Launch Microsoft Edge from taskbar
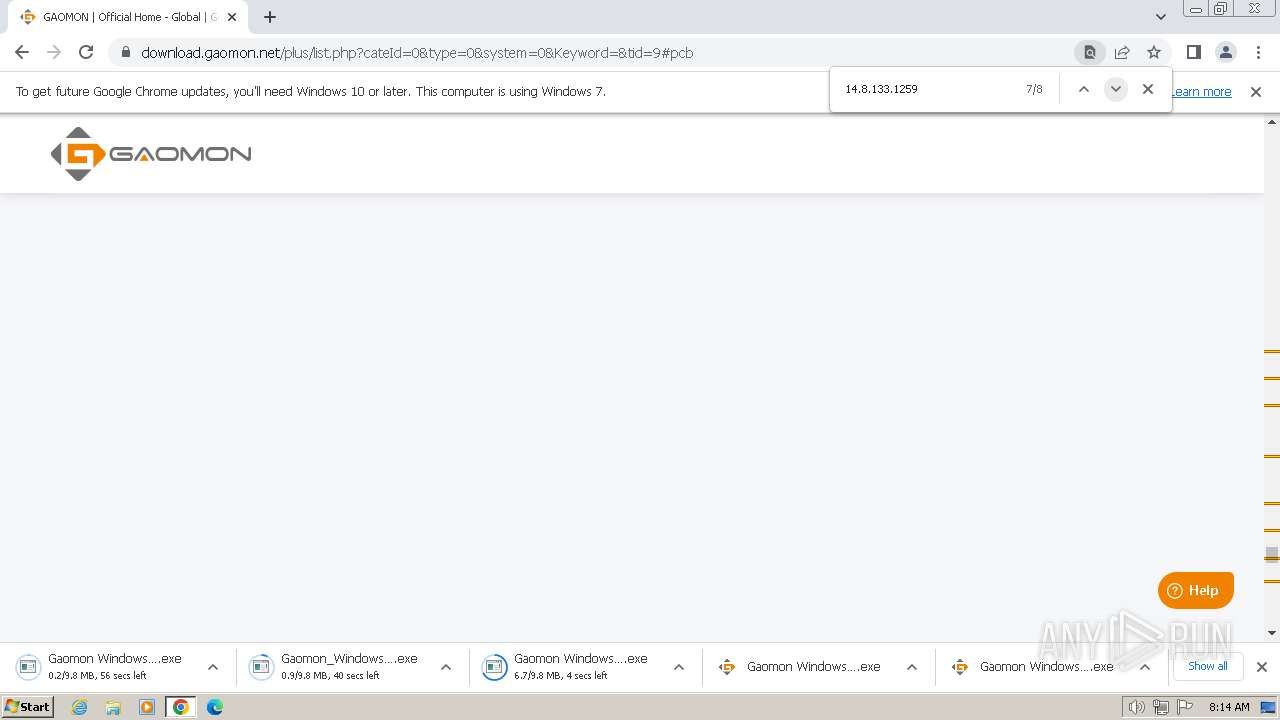This screenshot has height=720, width=1280. pyautogui.click(x=214, y=707)
